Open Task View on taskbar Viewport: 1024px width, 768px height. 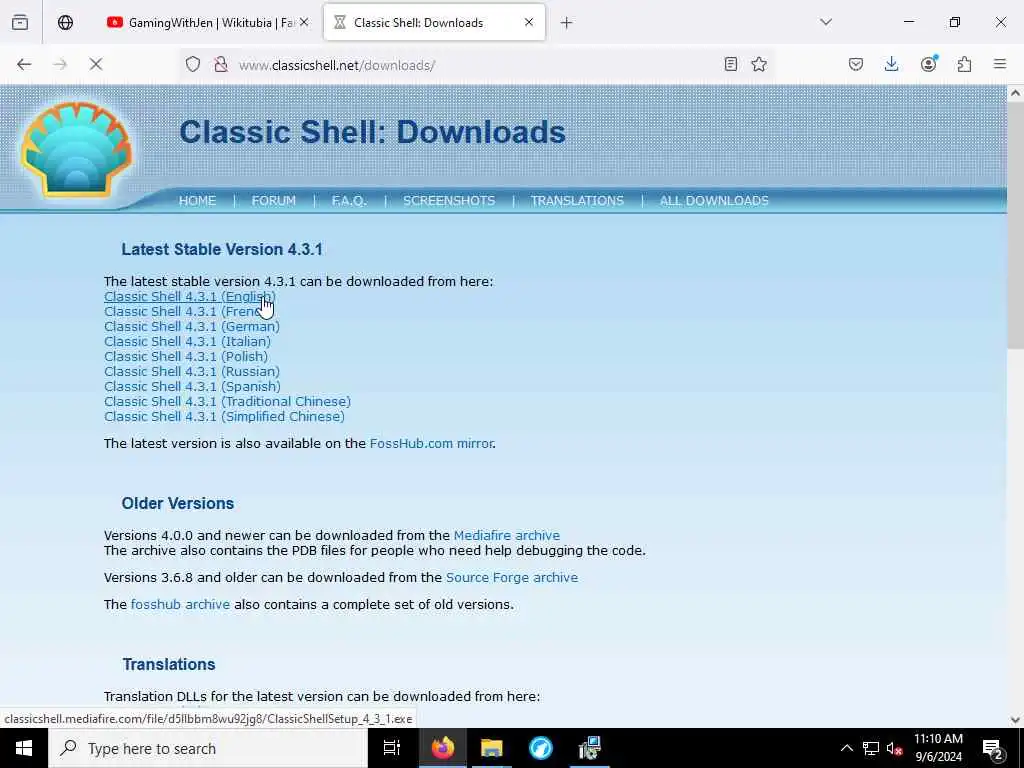[x=392, y=748]
